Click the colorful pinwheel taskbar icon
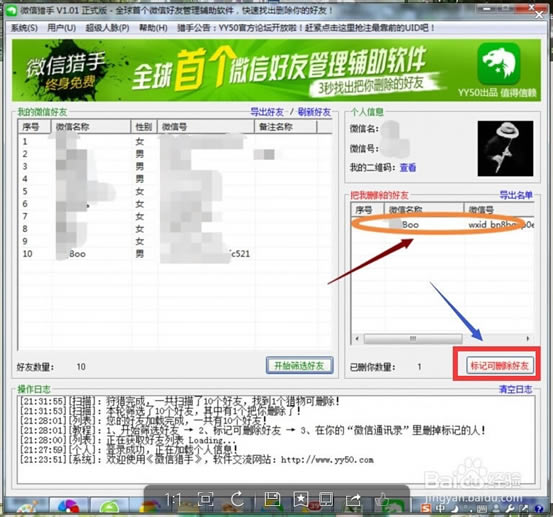This screenshot has height=517, width=553. pyautogui.click(x=69, y=507)
